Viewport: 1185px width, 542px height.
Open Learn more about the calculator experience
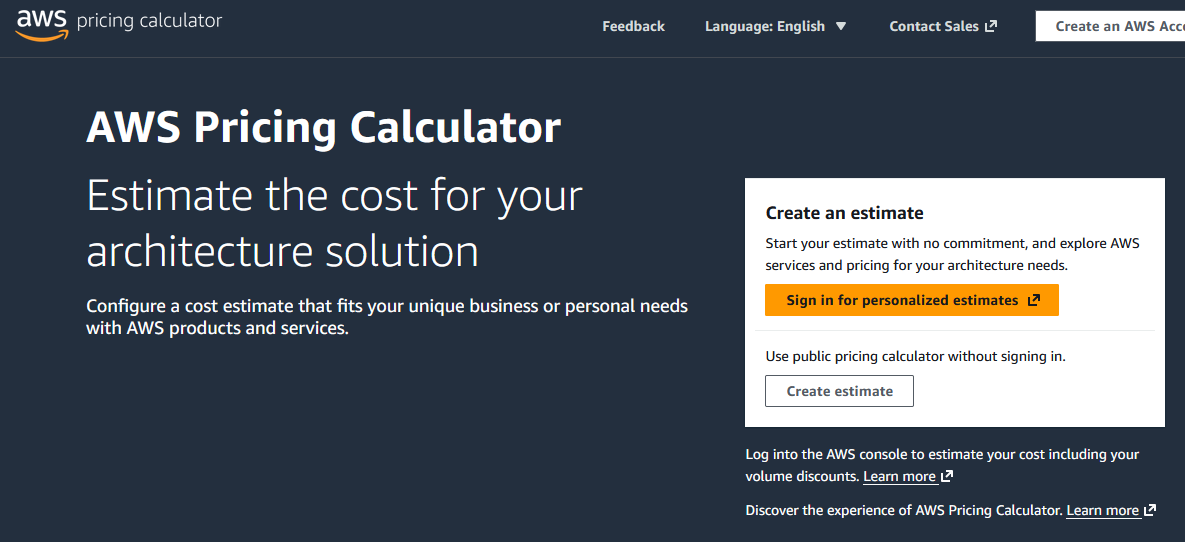[x=1102, y=511]
